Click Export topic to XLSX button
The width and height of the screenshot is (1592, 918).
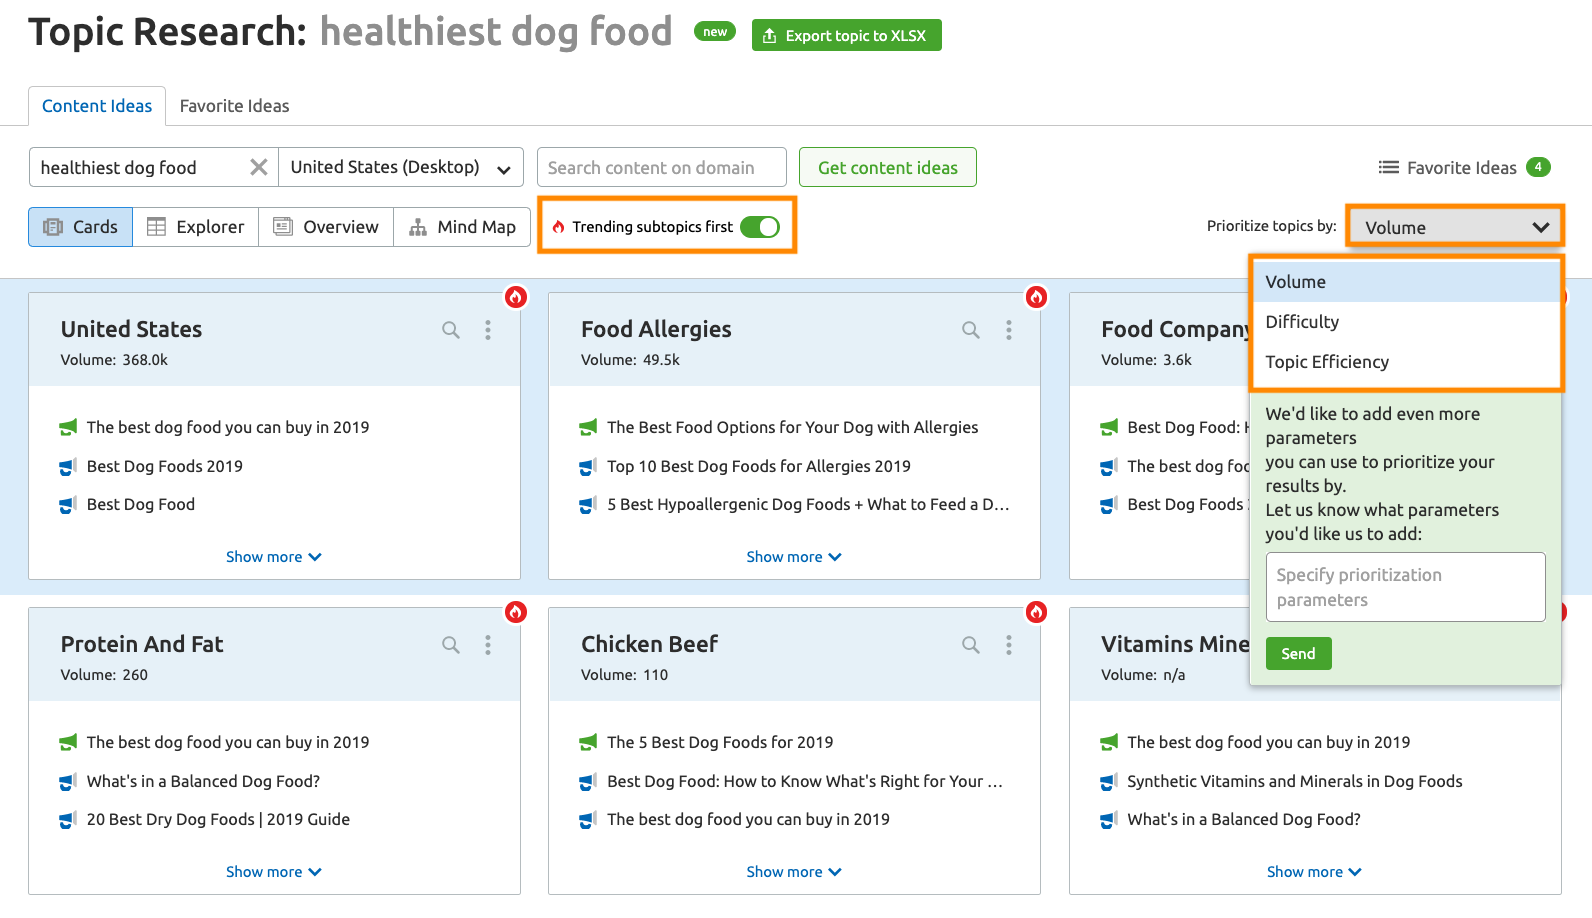[x=846, y=35]
